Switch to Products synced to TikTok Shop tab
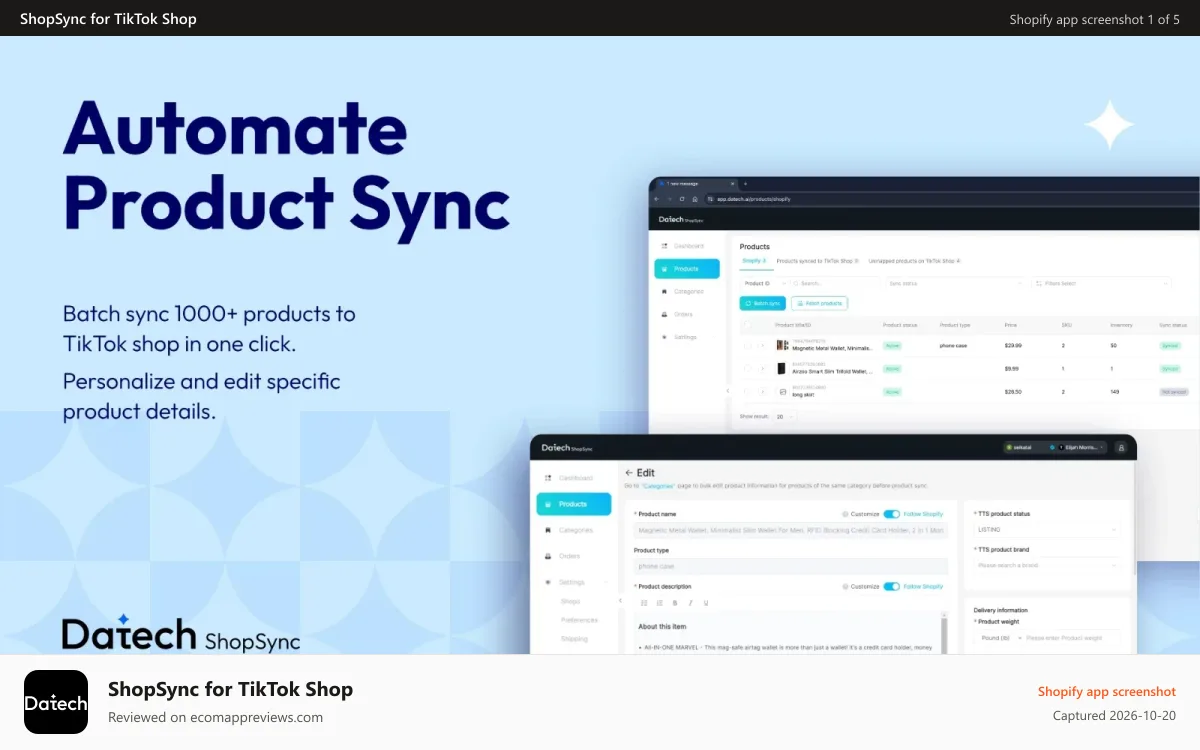Image resolution: width=1200 pixels, height=750 pixels. 818,261
